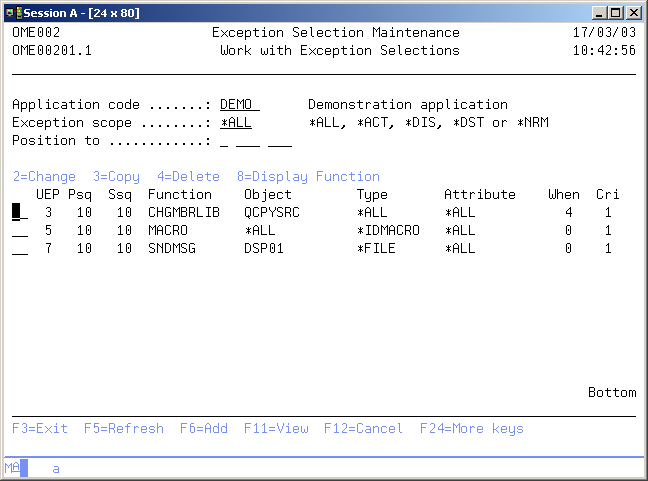Click the 2=Change option label
Viewport: 648px width, 481px height.
click(44, 177)
